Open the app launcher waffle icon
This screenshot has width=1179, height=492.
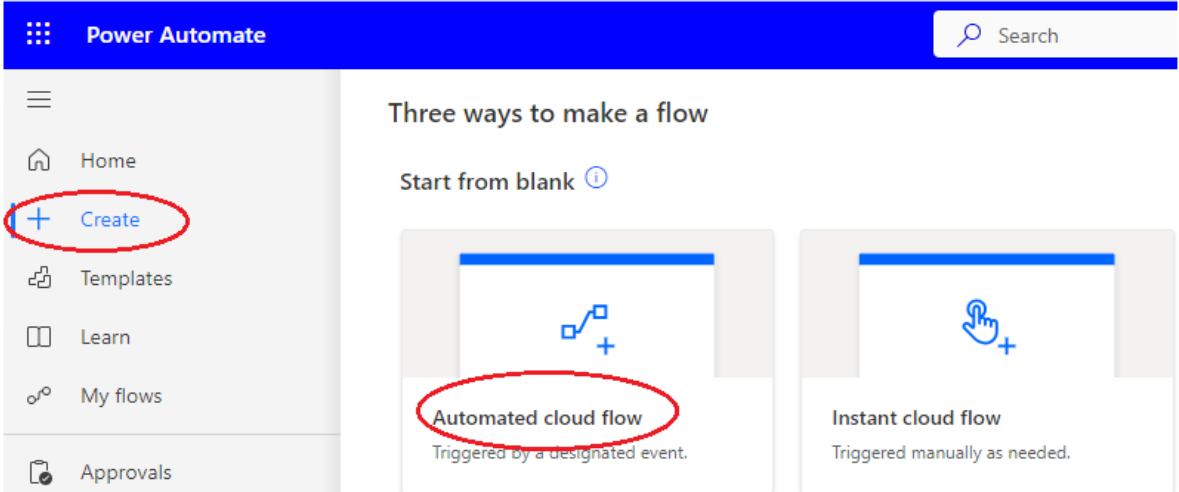click(x=38, y=35)
